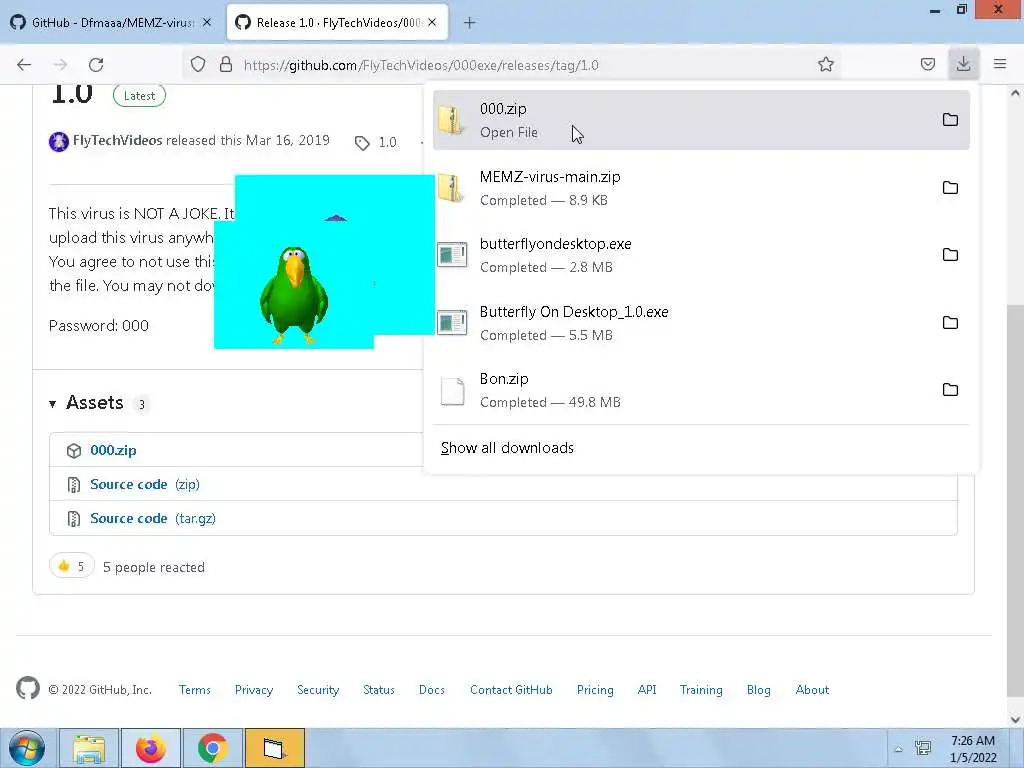Screen dimensions: 1024x768
Task: Open the Blog footer link
Action: click(x=758, y=690)
